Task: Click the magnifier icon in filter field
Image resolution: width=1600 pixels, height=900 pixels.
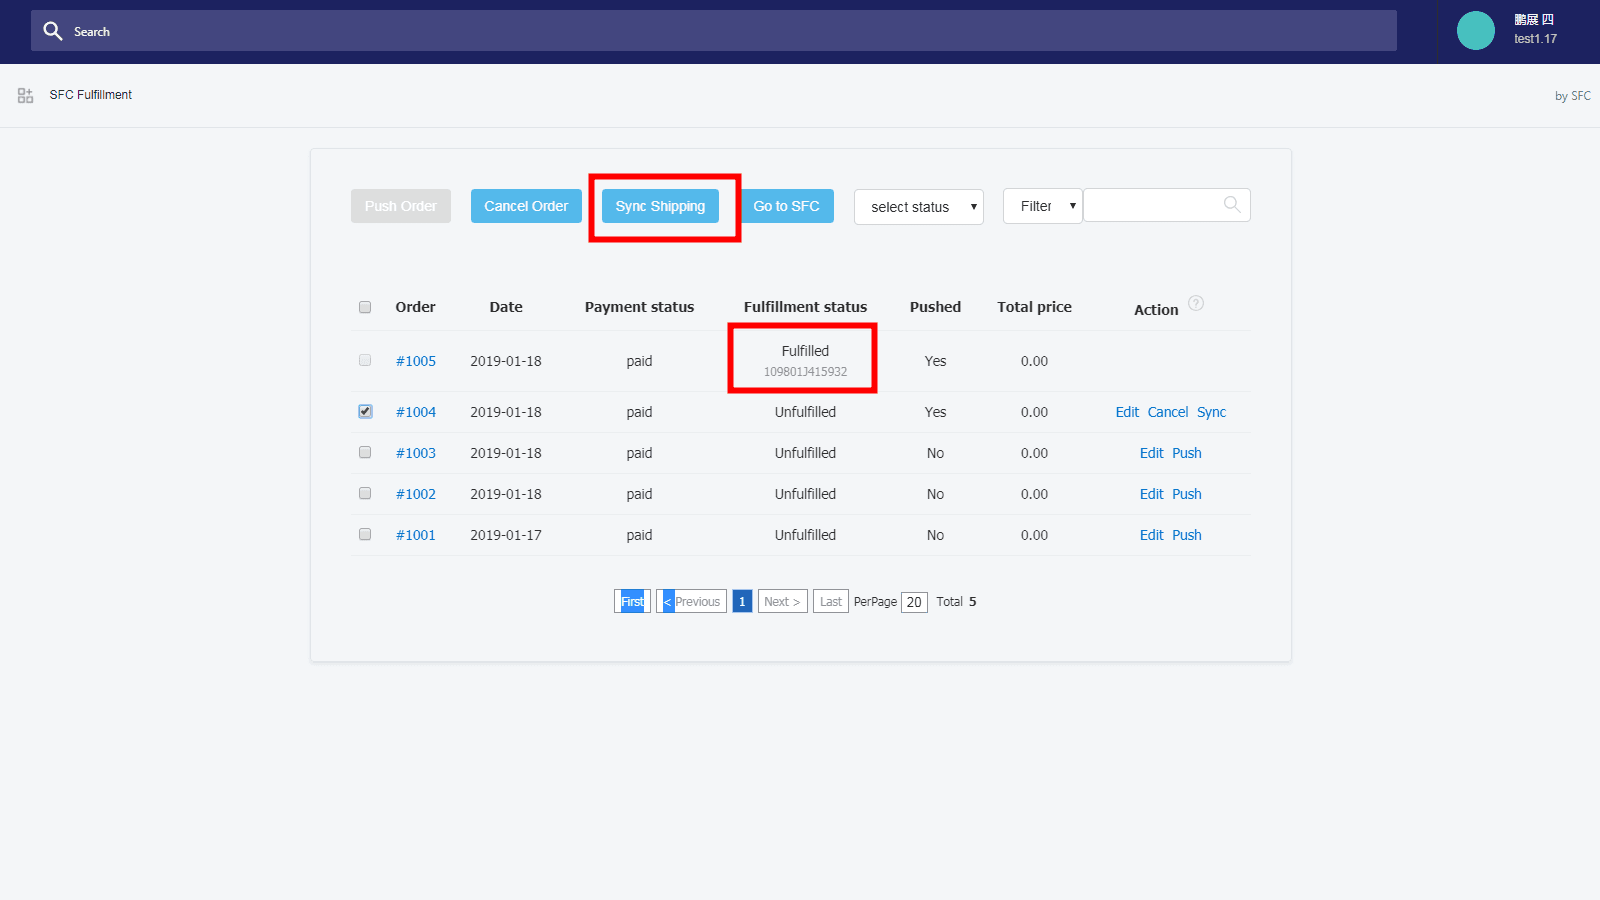Action: tap(1232, 205)
